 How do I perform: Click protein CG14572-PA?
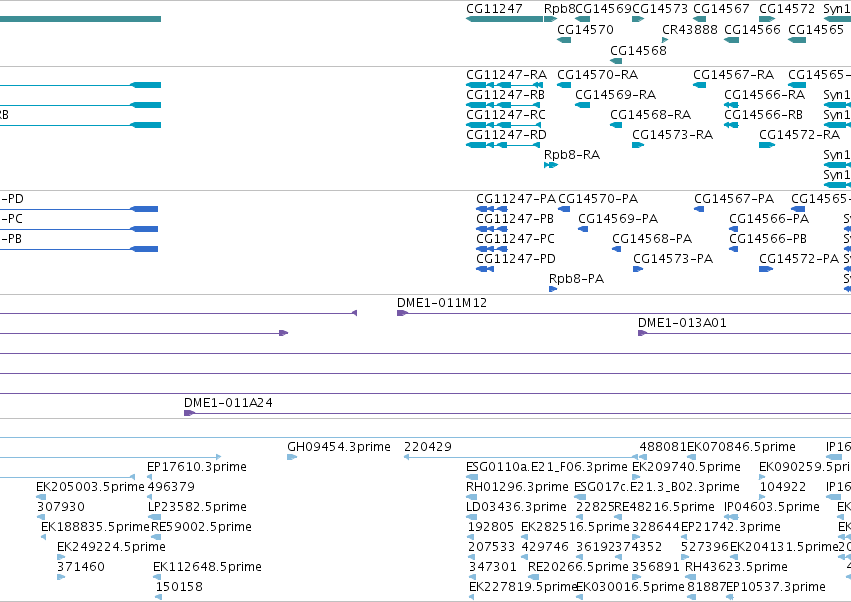(x=799, y=259)
